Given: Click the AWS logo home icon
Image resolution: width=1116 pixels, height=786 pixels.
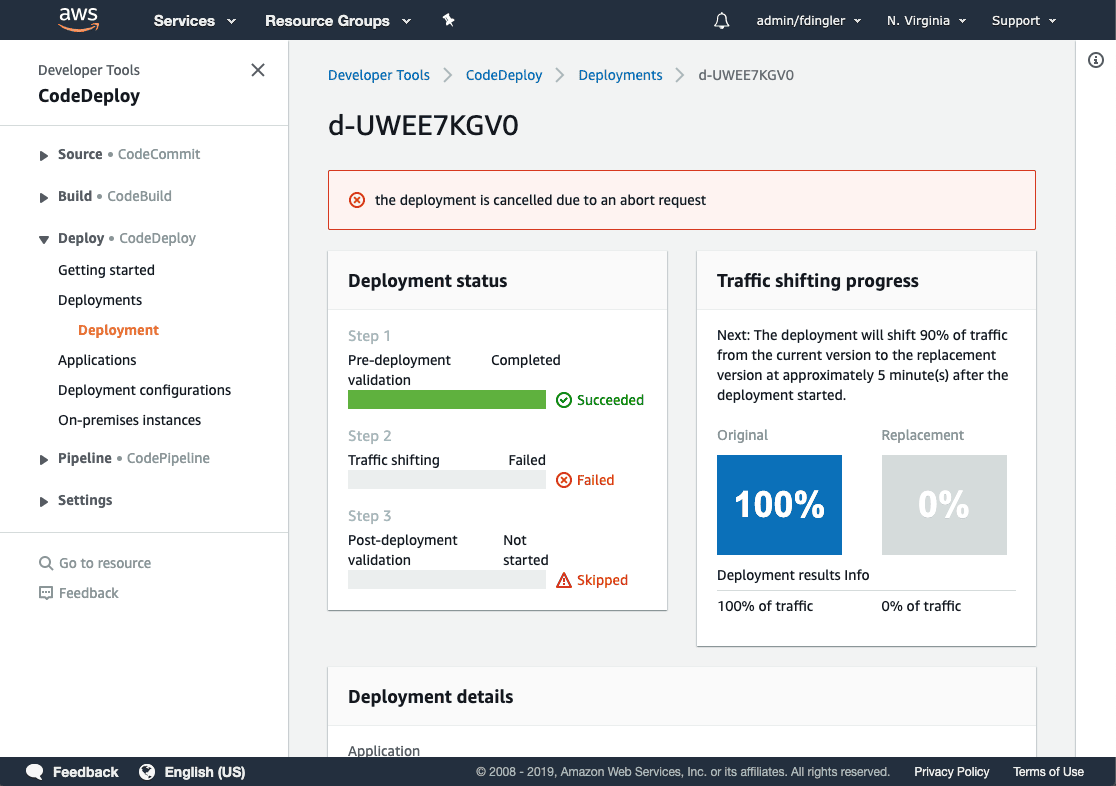Looking at the screenshot, I should click(x=78, y=20).
